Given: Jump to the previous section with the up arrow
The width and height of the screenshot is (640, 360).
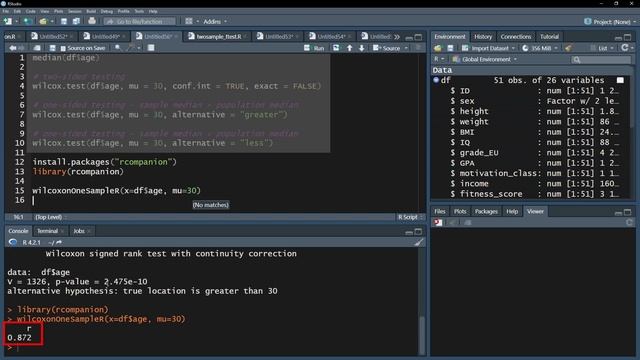Looking at the screenshot, I should coord(349,48).
